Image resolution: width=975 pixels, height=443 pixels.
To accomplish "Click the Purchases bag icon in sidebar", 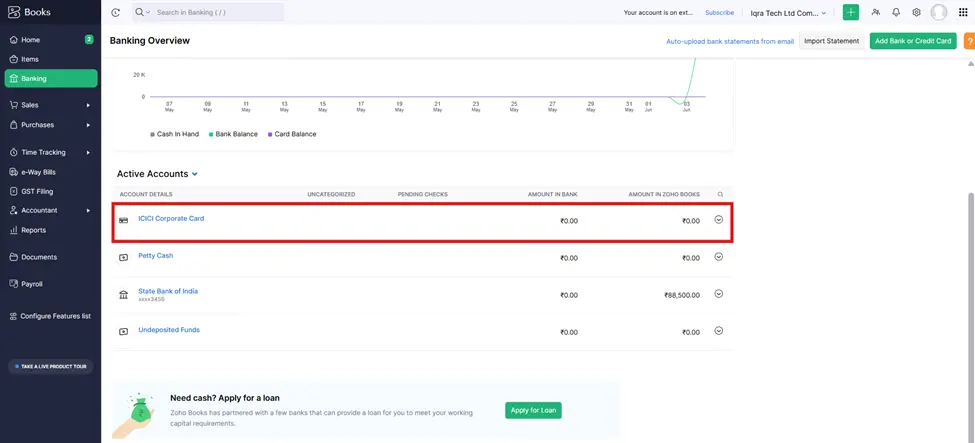I will click(14, 125).
